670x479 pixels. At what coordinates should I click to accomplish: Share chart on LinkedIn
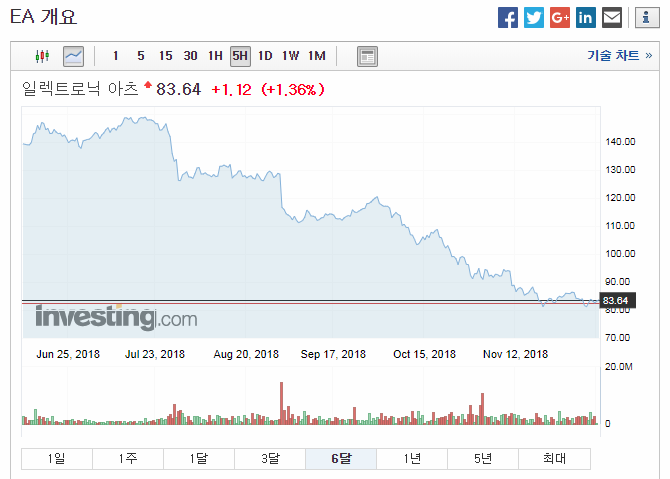[x=586, y=17]
